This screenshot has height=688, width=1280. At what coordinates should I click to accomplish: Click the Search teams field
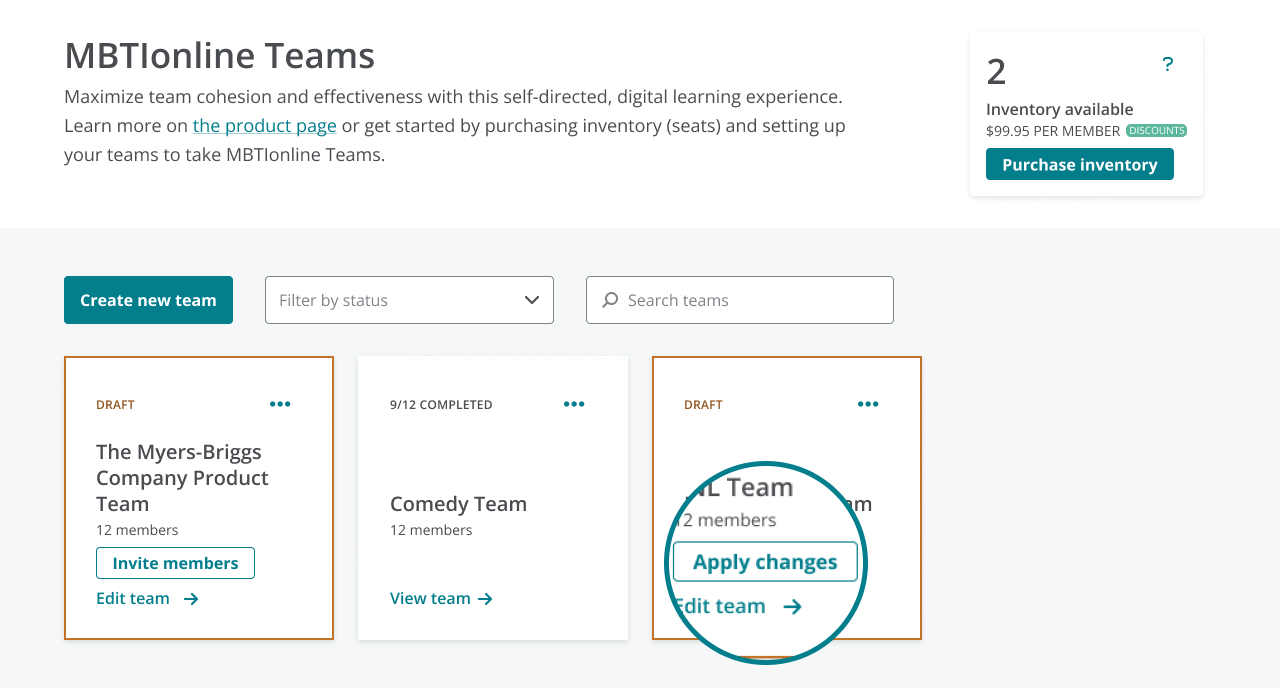pos(740,300)
